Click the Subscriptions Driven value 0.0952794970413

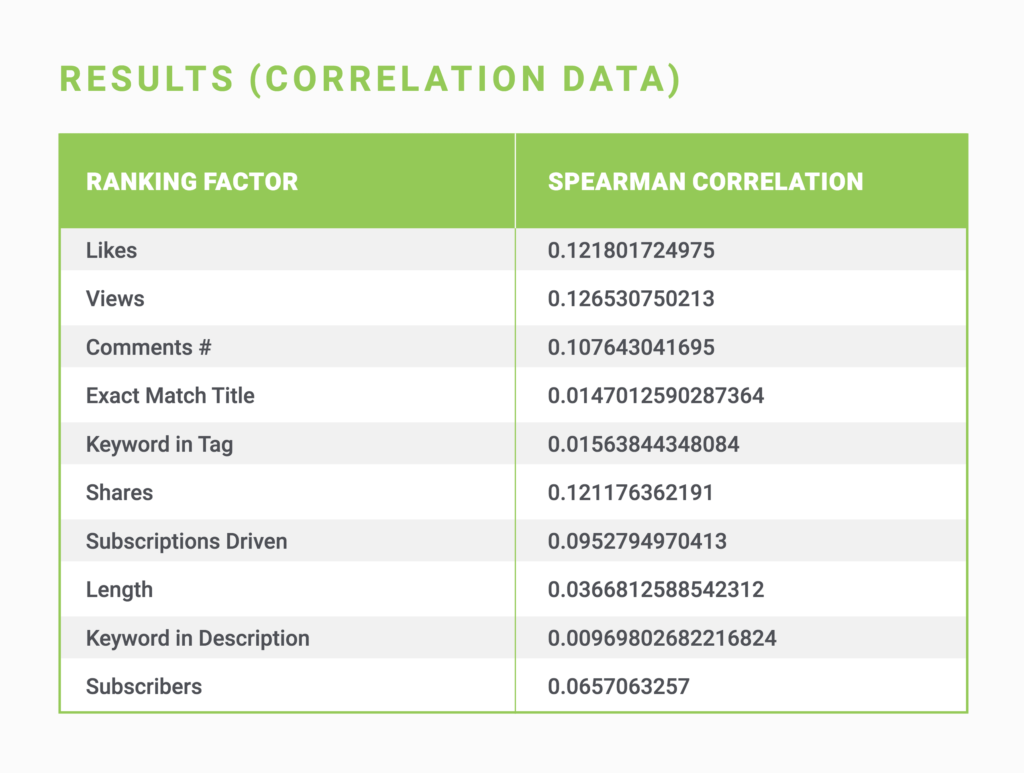pos(637,541)
